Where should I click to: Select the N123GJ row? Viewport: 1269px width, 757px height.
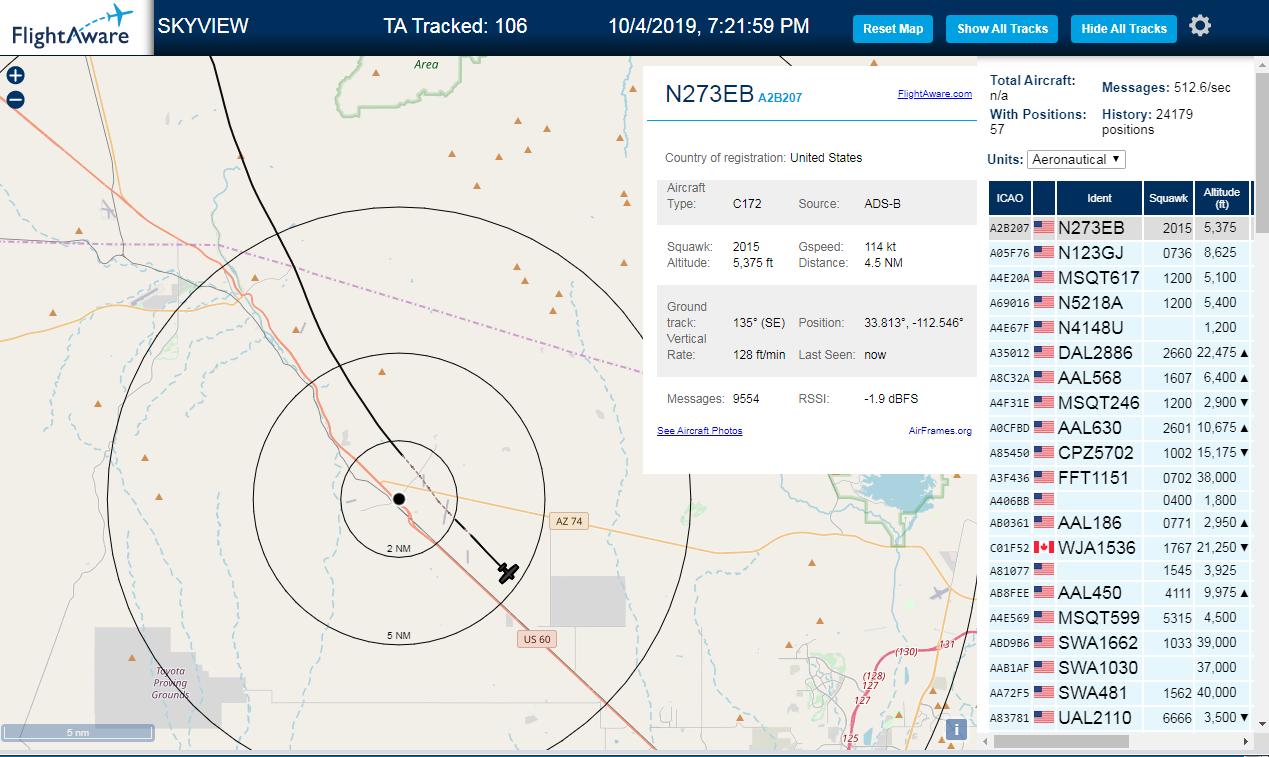pyautogui.click(x=1119, y=253)
